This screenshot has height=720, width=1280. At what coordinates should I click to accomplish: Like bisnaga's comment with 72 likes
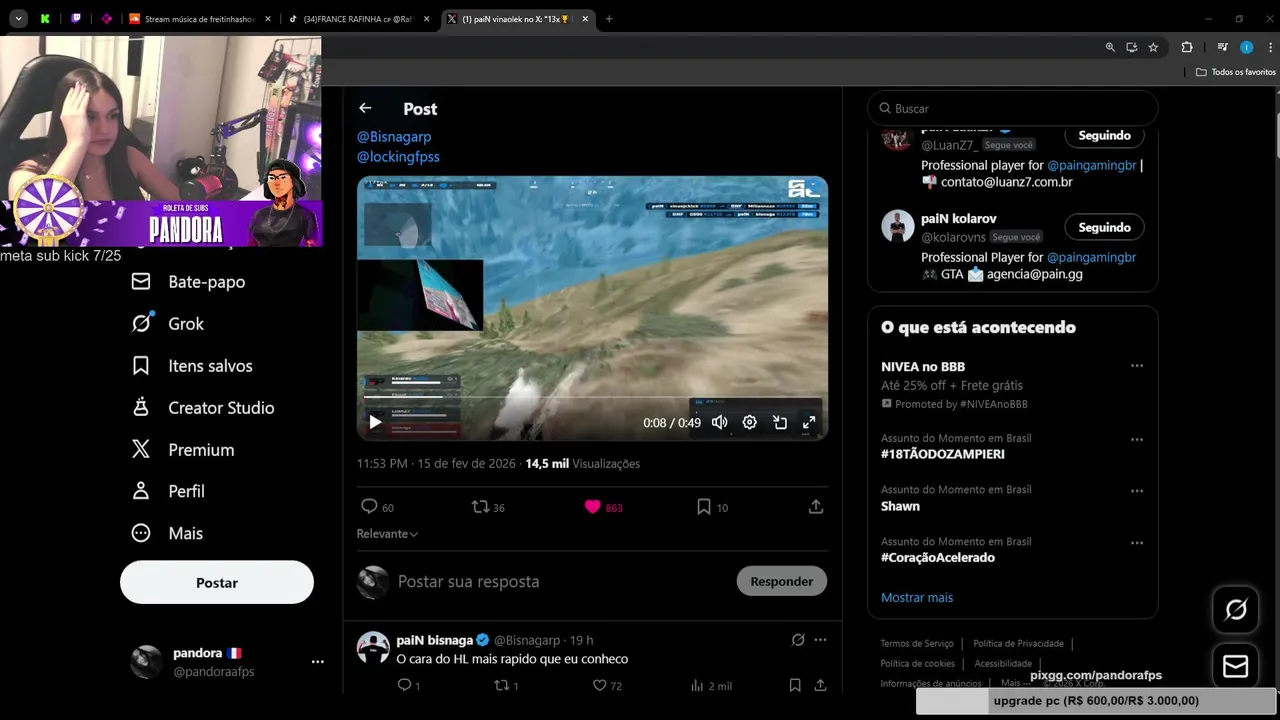click(600, 685)
